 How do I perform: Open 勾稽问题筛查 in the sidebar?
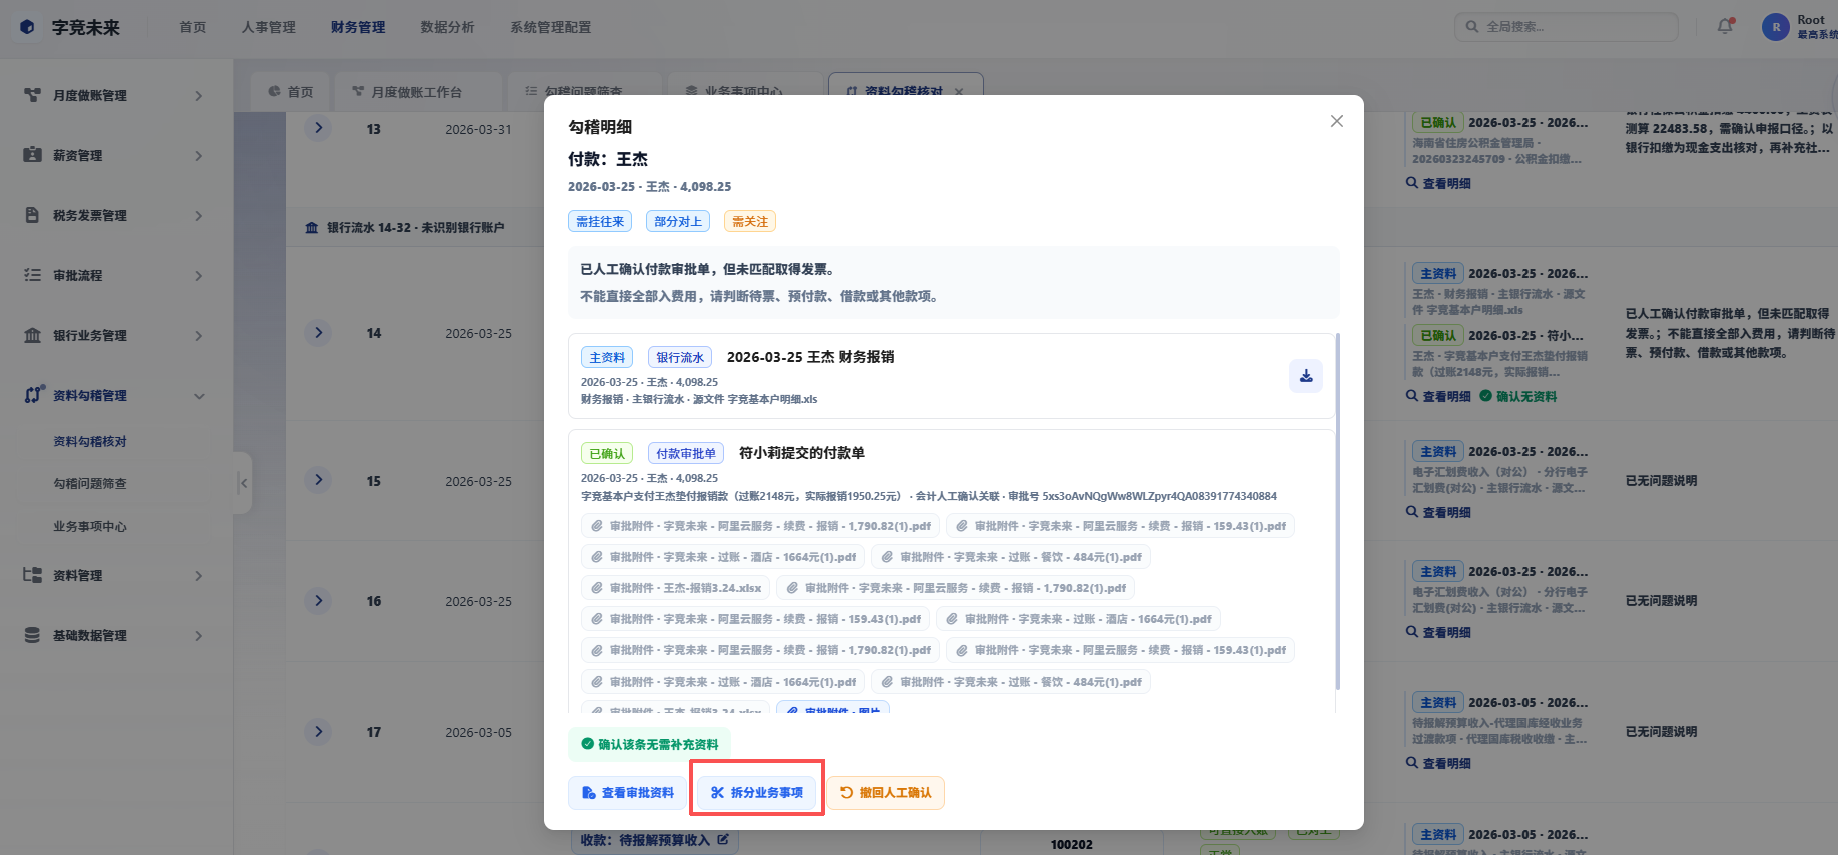(x=90, y=483)
